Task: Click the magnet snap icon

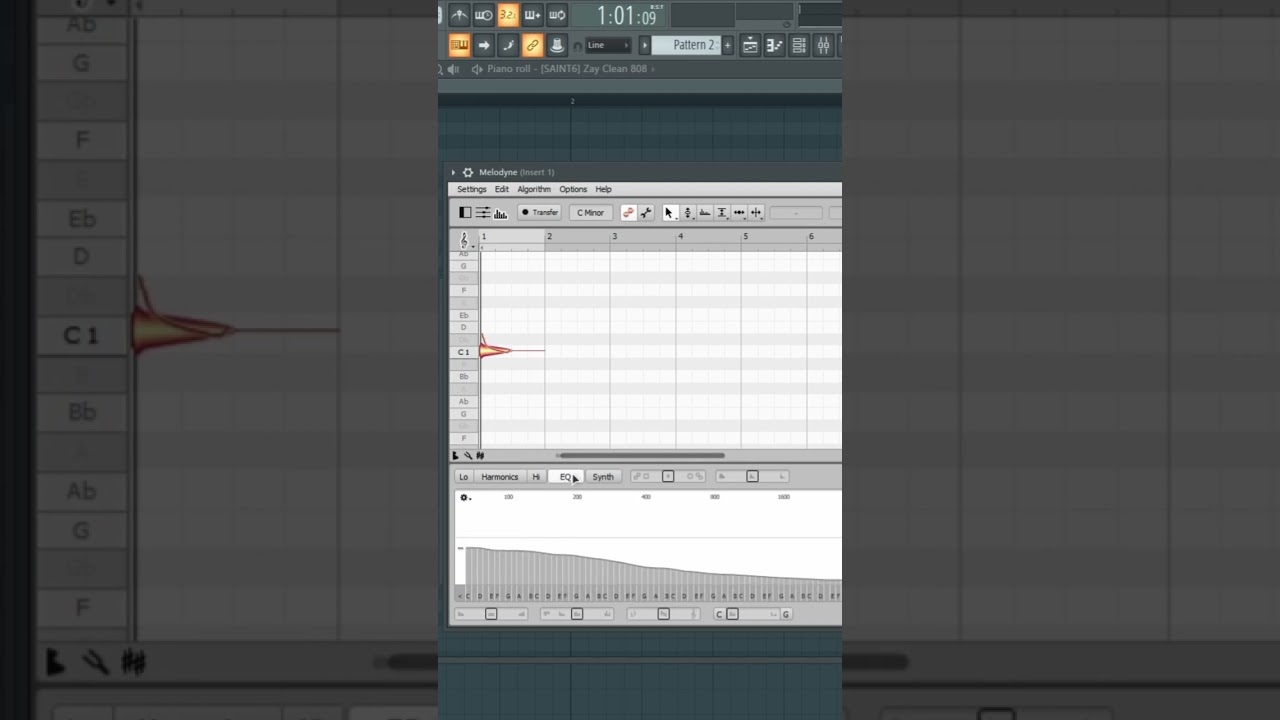Action: coord(578,45)
